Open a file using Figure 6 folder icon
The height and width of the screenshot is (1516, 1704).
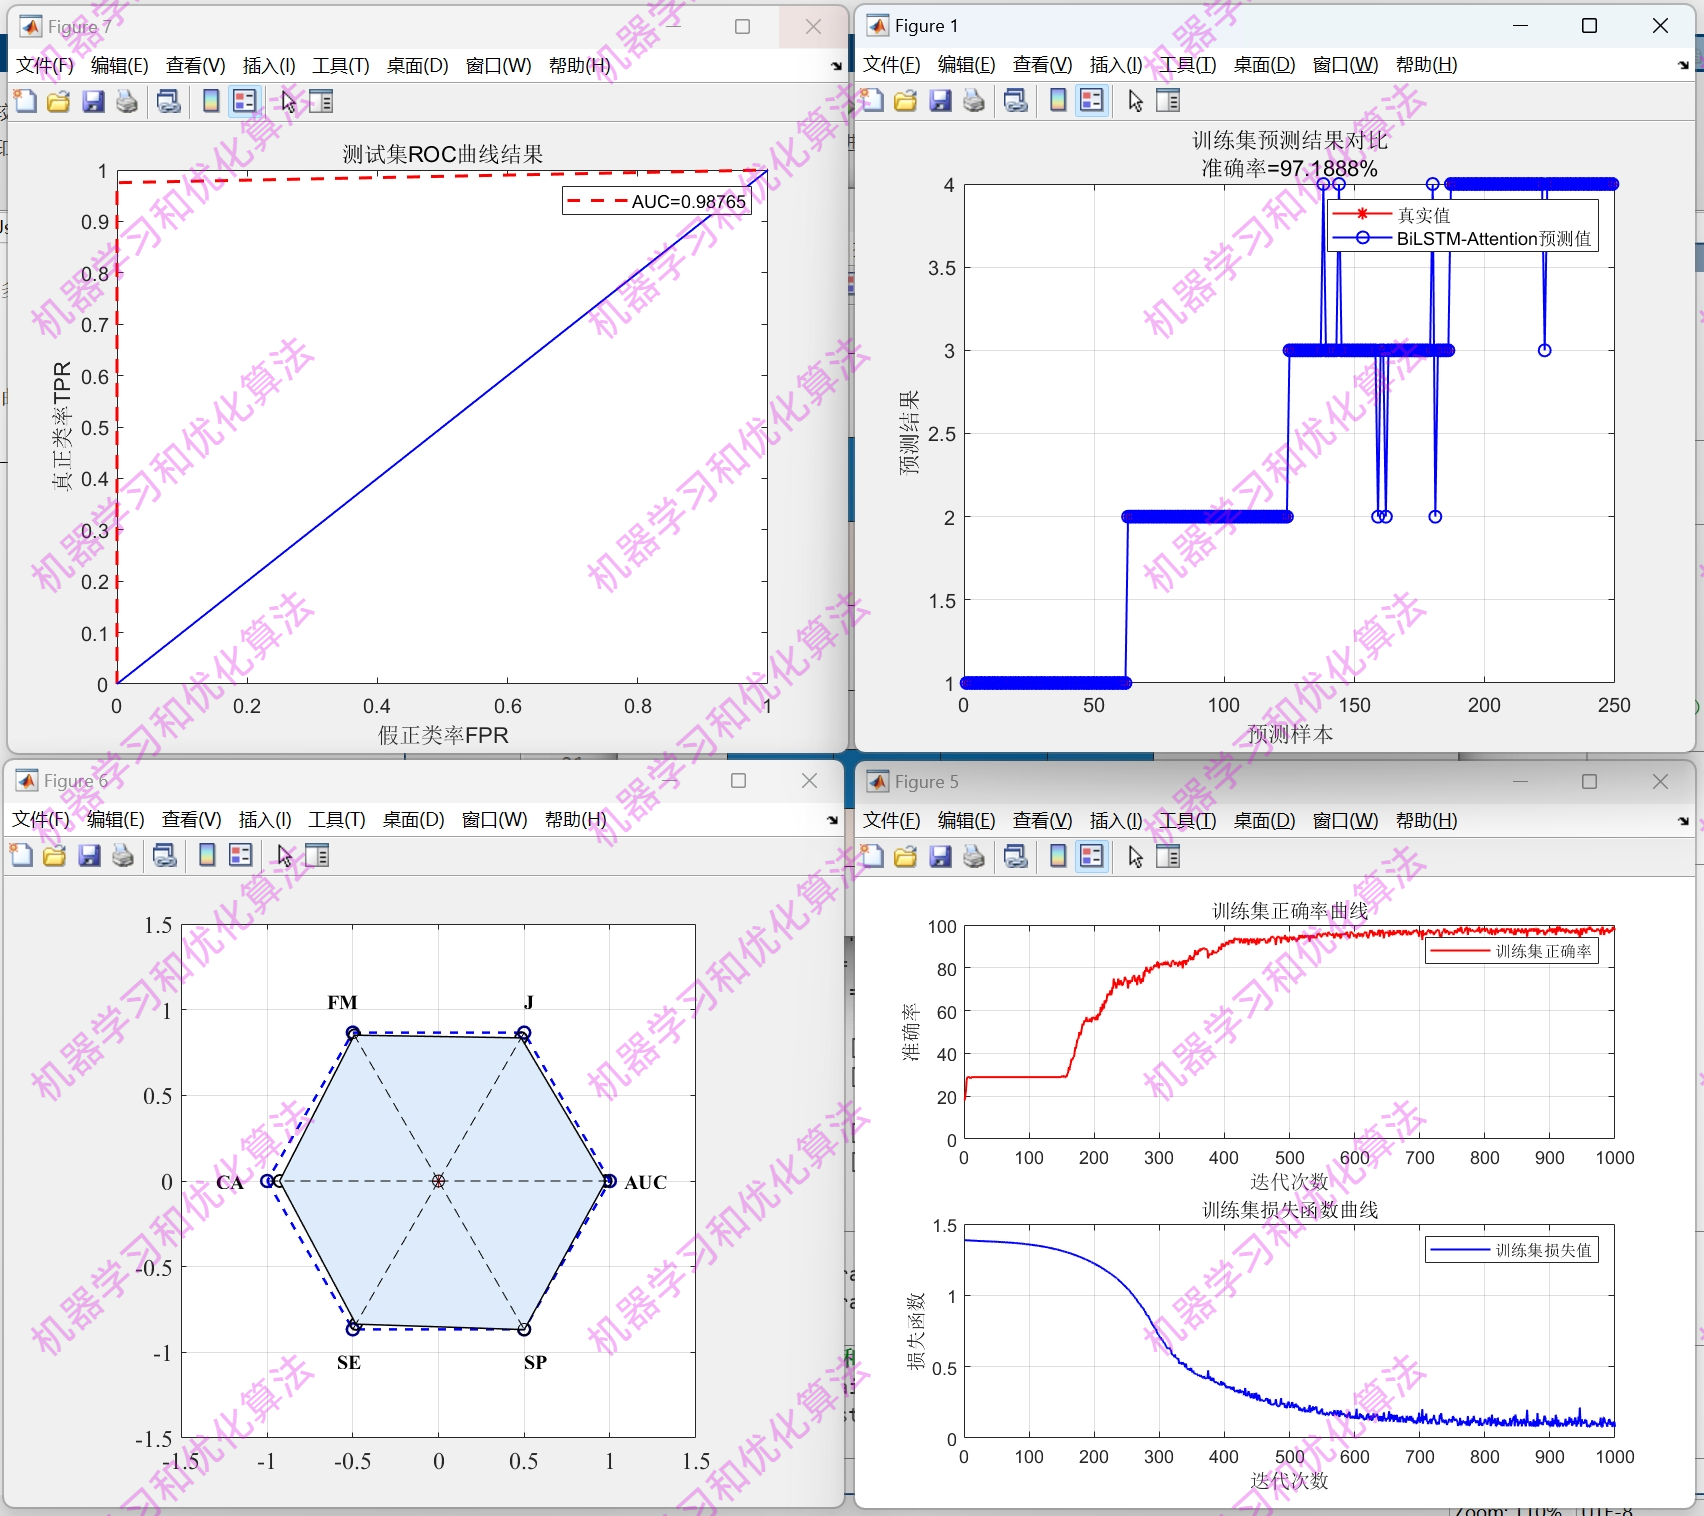(x=54, y=856)
